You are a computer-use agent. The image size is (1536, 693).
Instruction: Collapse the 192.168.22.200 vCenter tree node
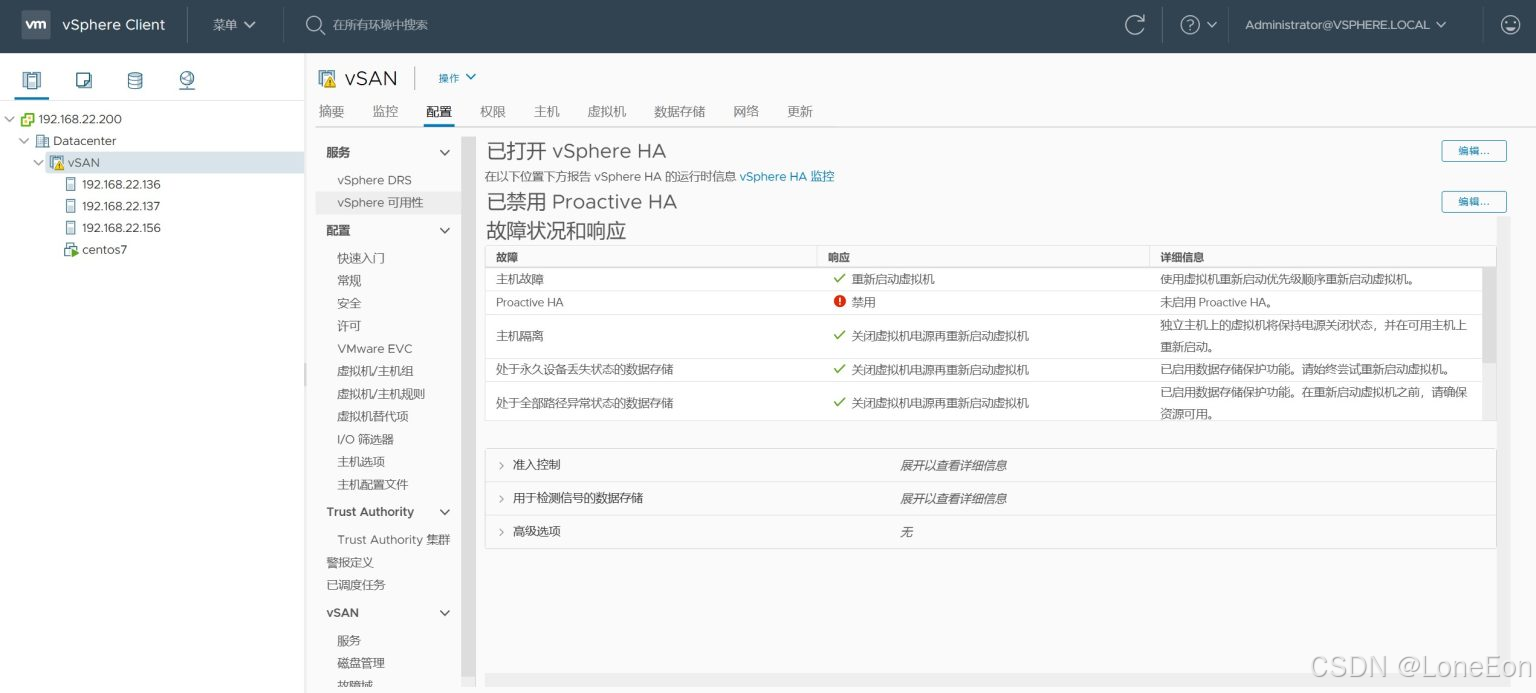pos(10,119)
